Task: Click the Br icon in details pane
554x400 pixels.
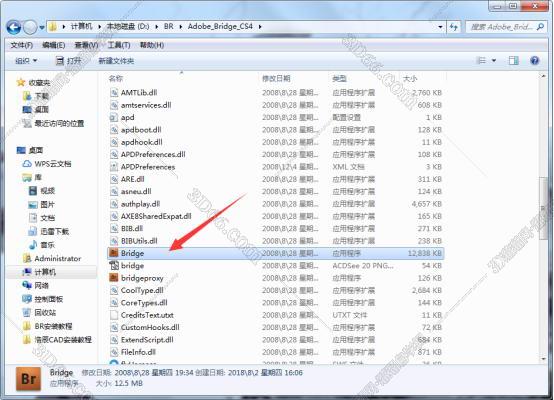Action: 29,379
